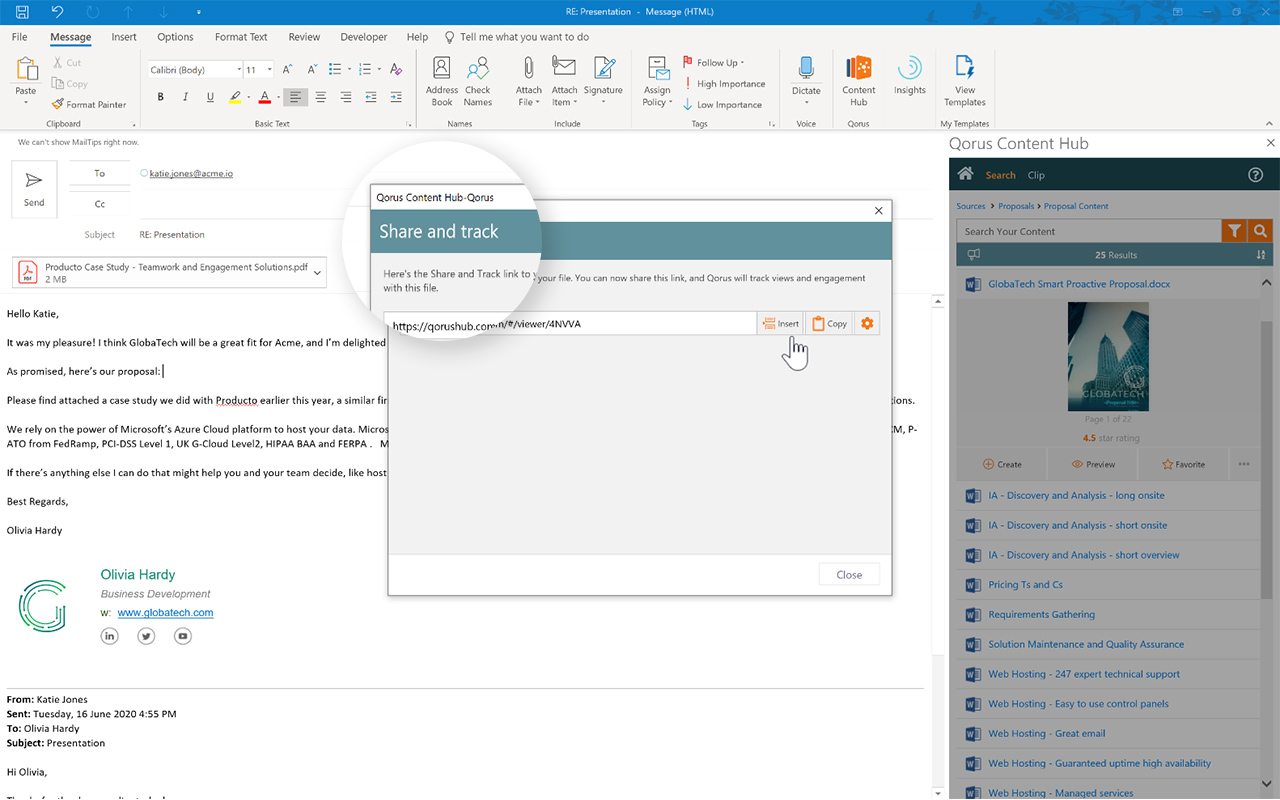The image size is (1280, 800).
Task: Click Preview for the GlobaTech proposal
Action: [1093, 464]
